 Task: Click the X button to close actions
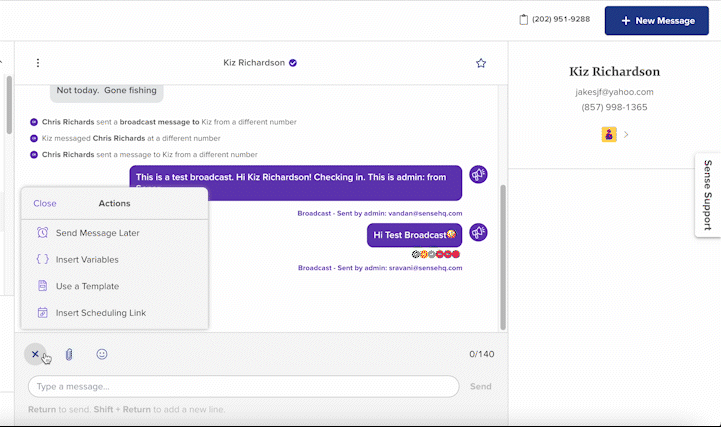coord(35,354)
